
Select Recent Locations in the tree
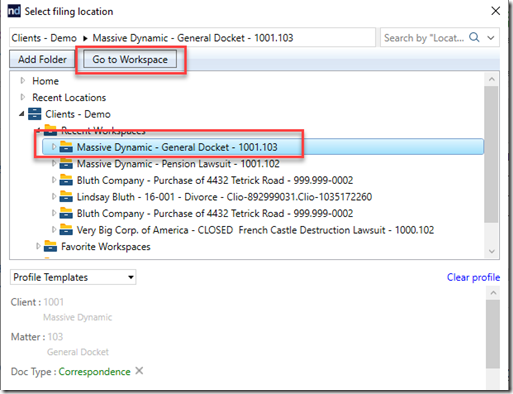pos(69,98)
